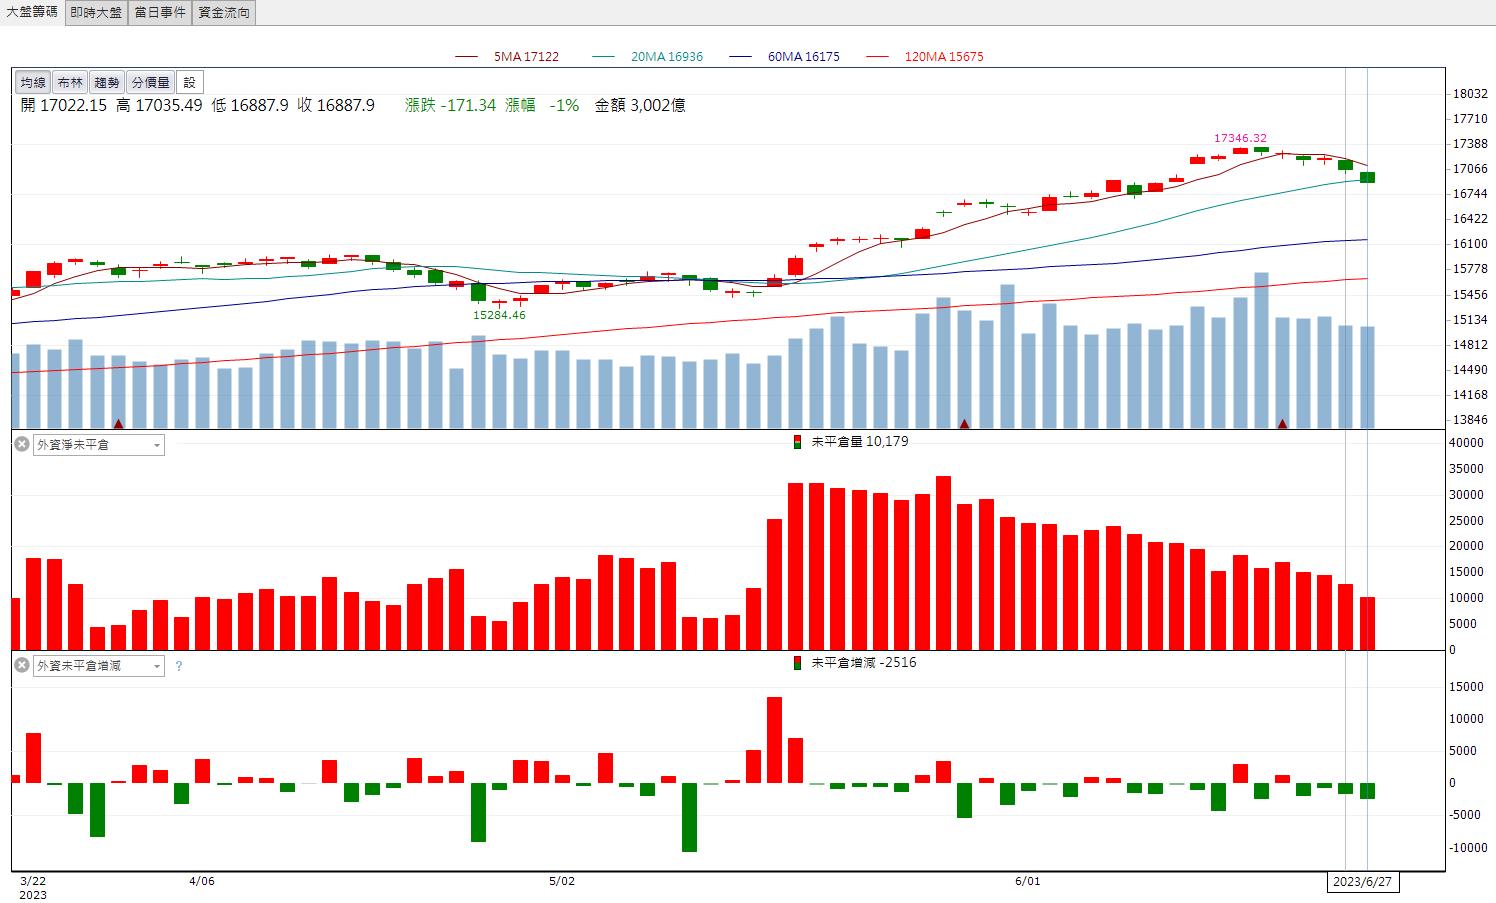Click the 60MA 16175 legend entry

click(x=804, y=57)
